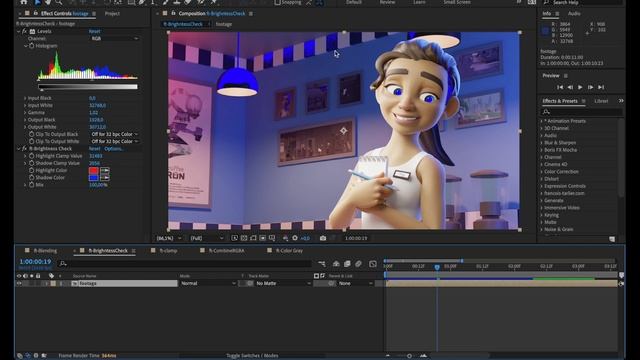Image resolution: width=640 pixels, height=360 pixels.
Task: Click the Histogram stopwatch icon
Action: click(32, 46)
